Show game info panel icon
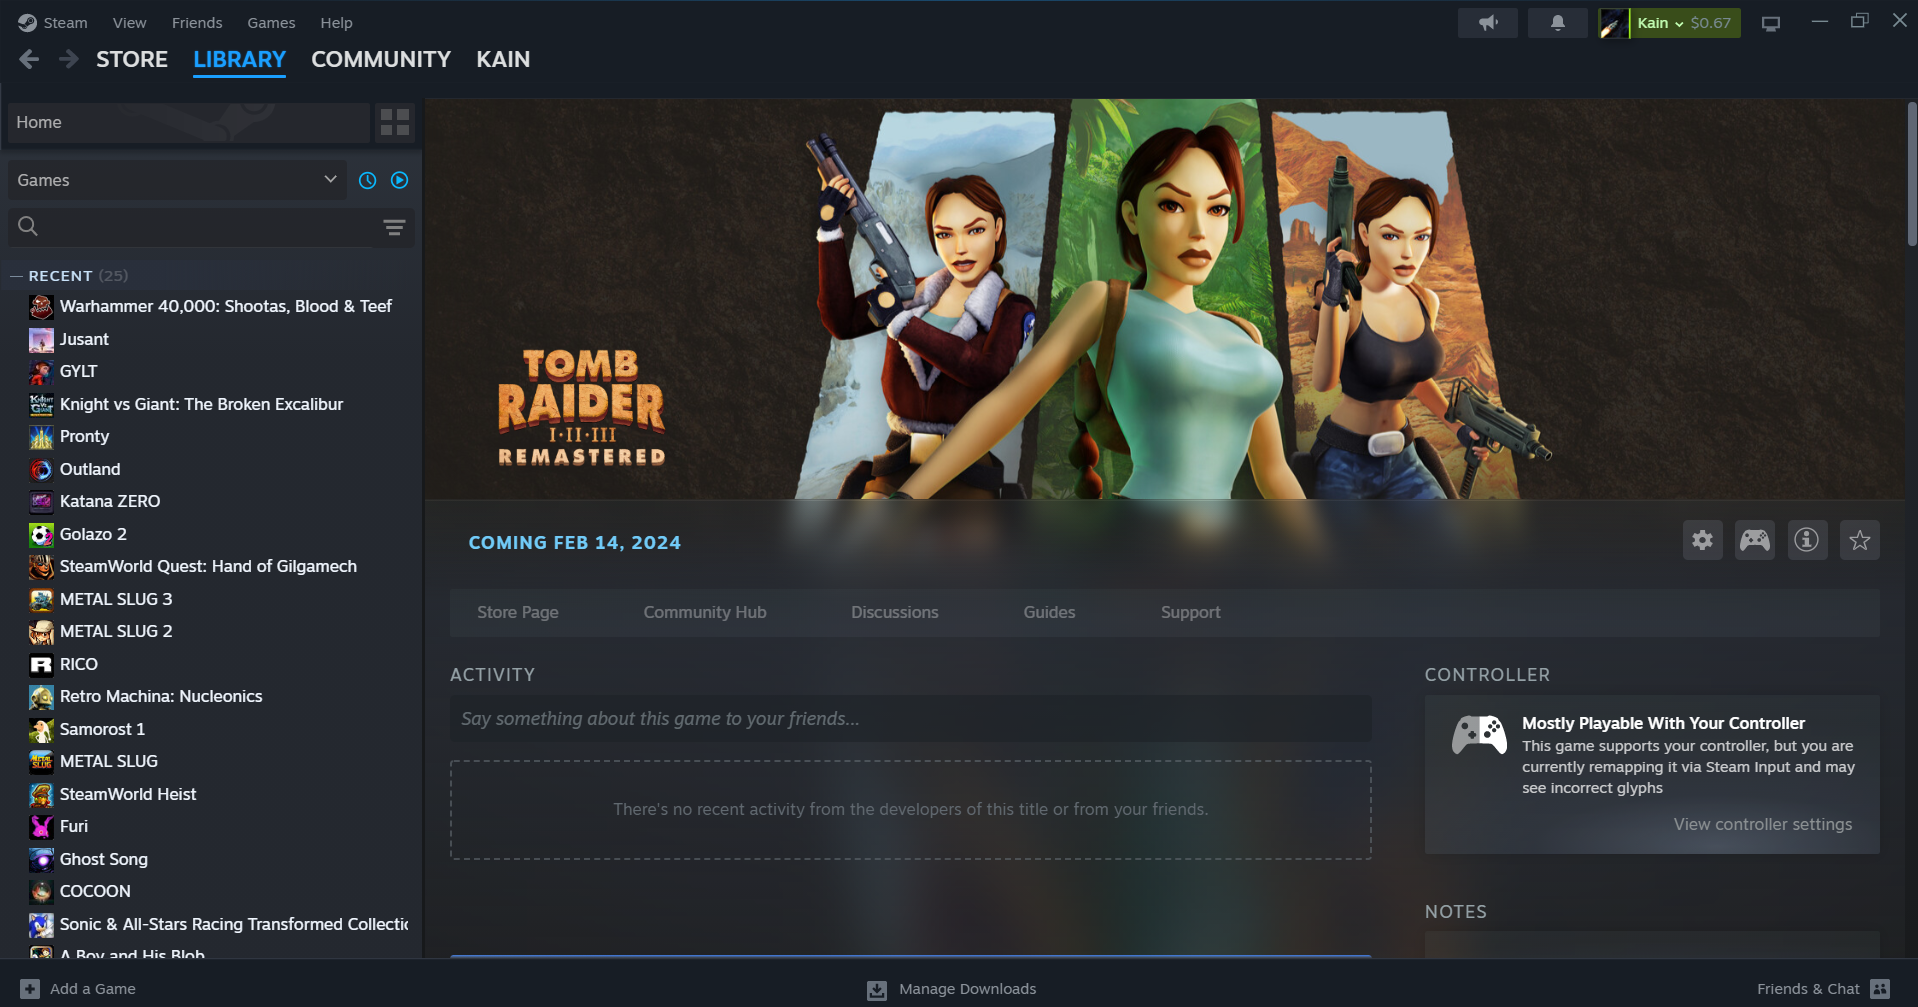The width and height of the screenshot is (1918, 1007). click(x=1807, y=541)
